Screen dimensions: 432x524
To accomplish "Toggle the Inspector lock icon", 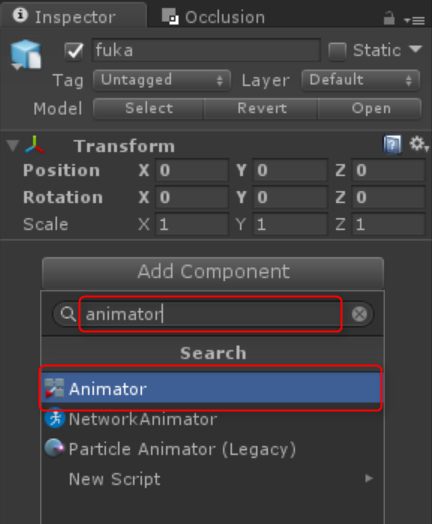I will (x=389, y=18).
